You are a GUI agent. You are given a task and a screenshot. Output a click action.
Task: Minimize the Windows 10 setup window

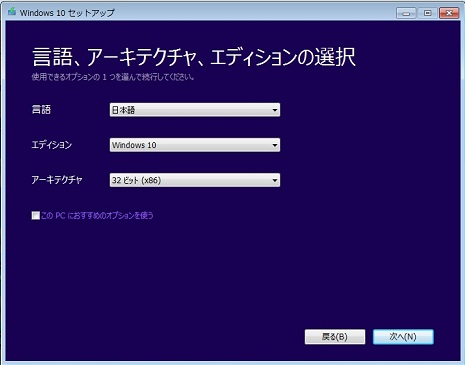(406, 13)
